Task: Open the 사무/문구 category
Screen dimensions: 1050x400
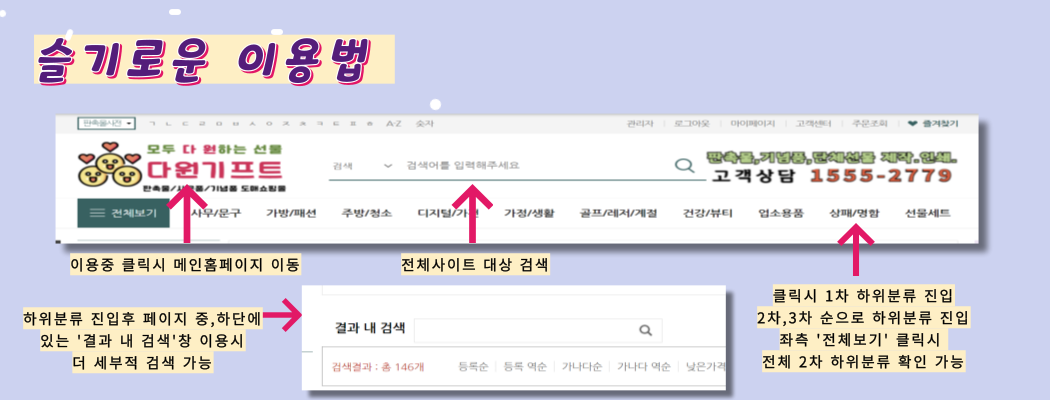Action: click(x=216, y=214)
